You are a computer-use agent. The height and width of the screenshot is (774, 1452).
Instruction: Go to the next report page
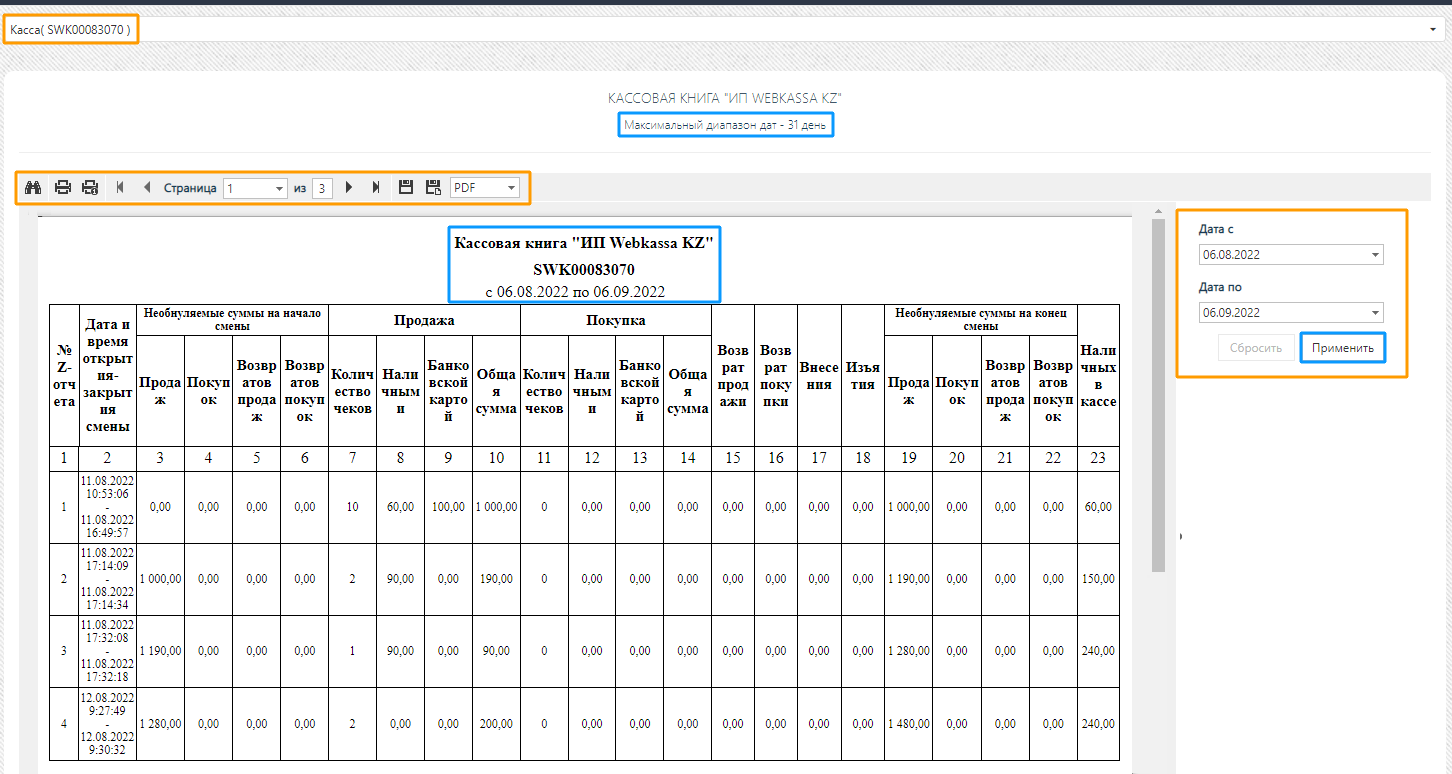[x=349, y=187]
